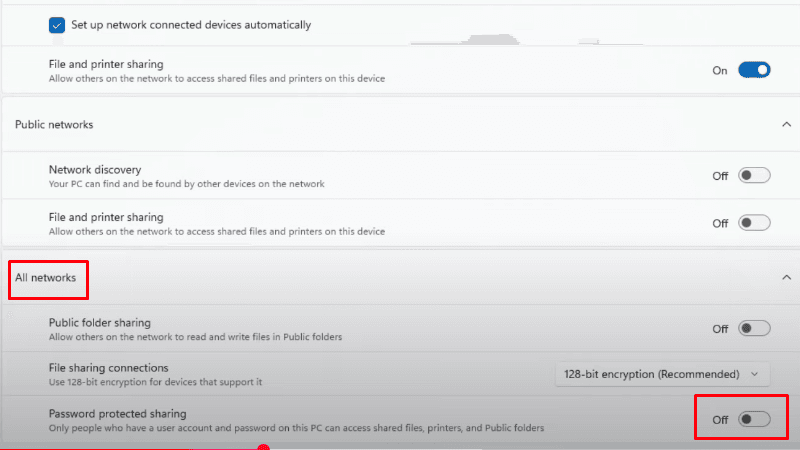This screenshot has height=450, width=800.
Task: Select the Public folder sharing label
Action: [x=100, y=322]
